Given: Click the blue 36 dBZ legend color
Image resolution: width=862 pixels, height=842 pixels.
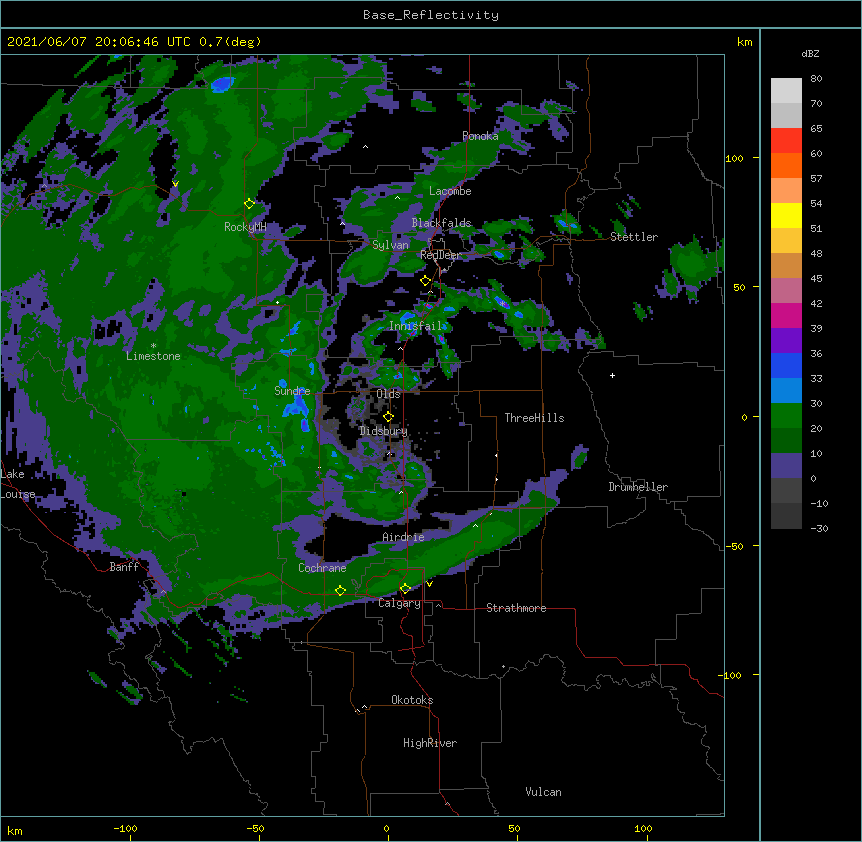Looking at the screenshot, I should pyautogui.click(x=786, y=365).
